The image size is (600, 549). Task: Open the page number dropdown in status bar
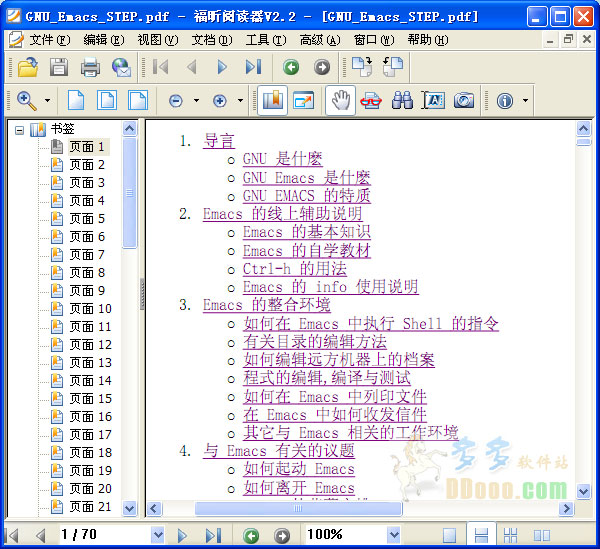point(157,534)
